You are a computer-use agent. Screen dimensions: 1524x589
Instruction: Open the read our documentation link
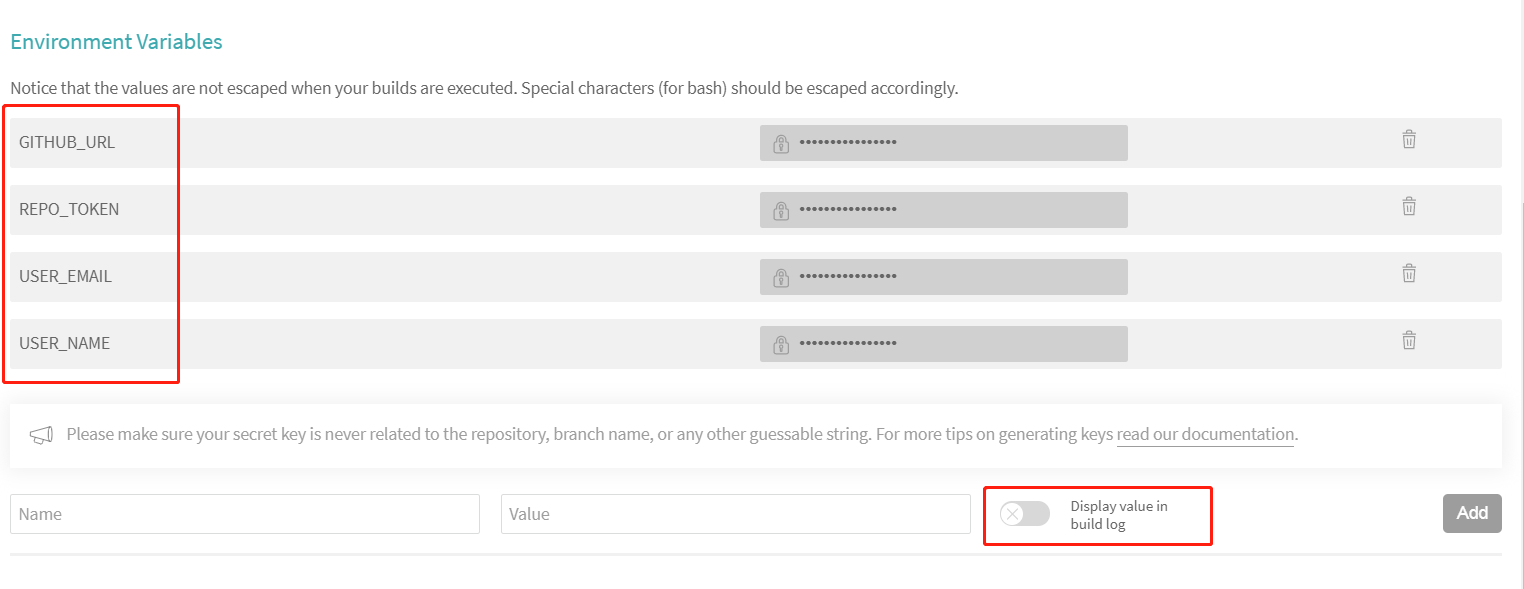(1205, 434)
